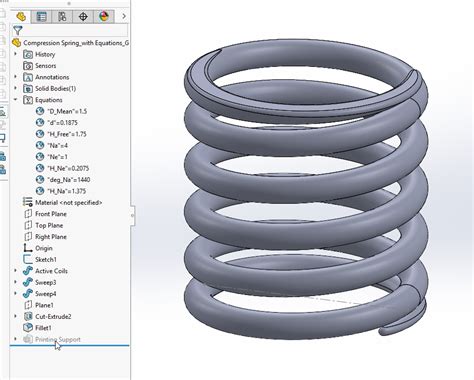The width and height of the screenshot is (474, 380).
Task: Click the blue rollback bar
Action: coord(69,346)
